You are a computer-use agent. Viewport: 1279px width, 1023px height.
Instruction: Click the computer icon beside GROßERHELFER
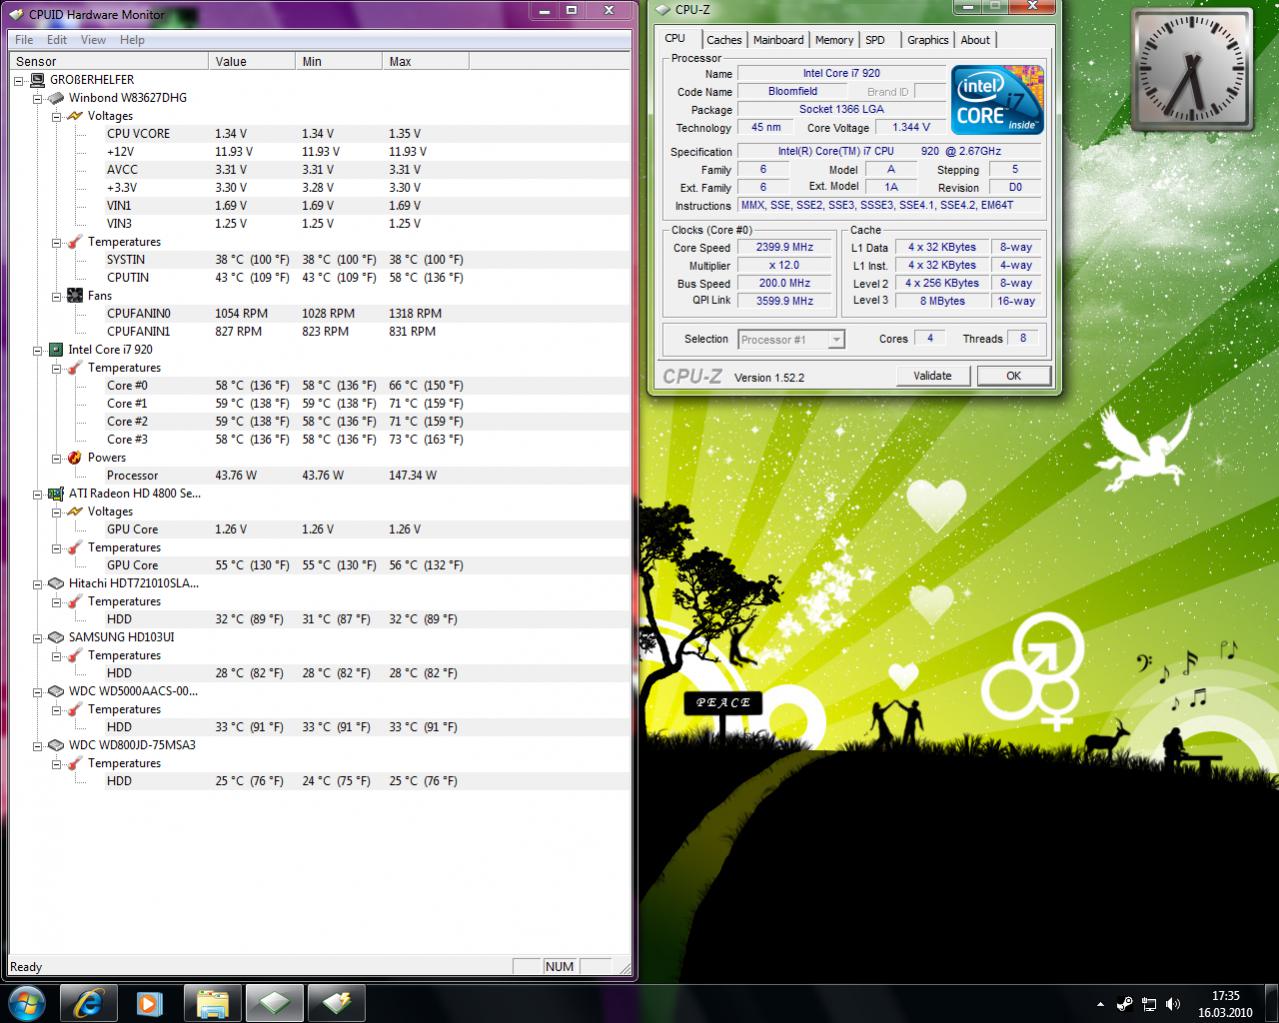(37, 80)
